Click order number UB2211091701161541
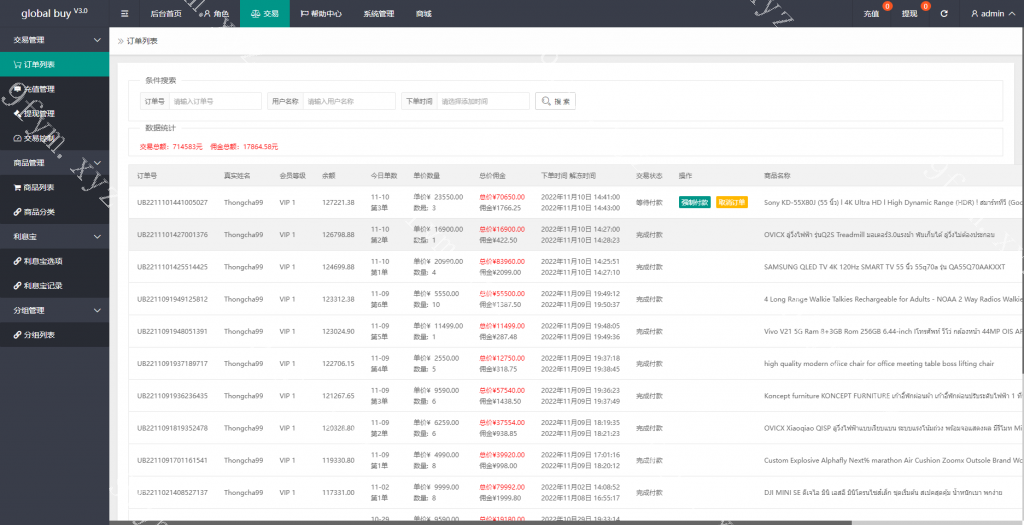 [x=172, y=460]
